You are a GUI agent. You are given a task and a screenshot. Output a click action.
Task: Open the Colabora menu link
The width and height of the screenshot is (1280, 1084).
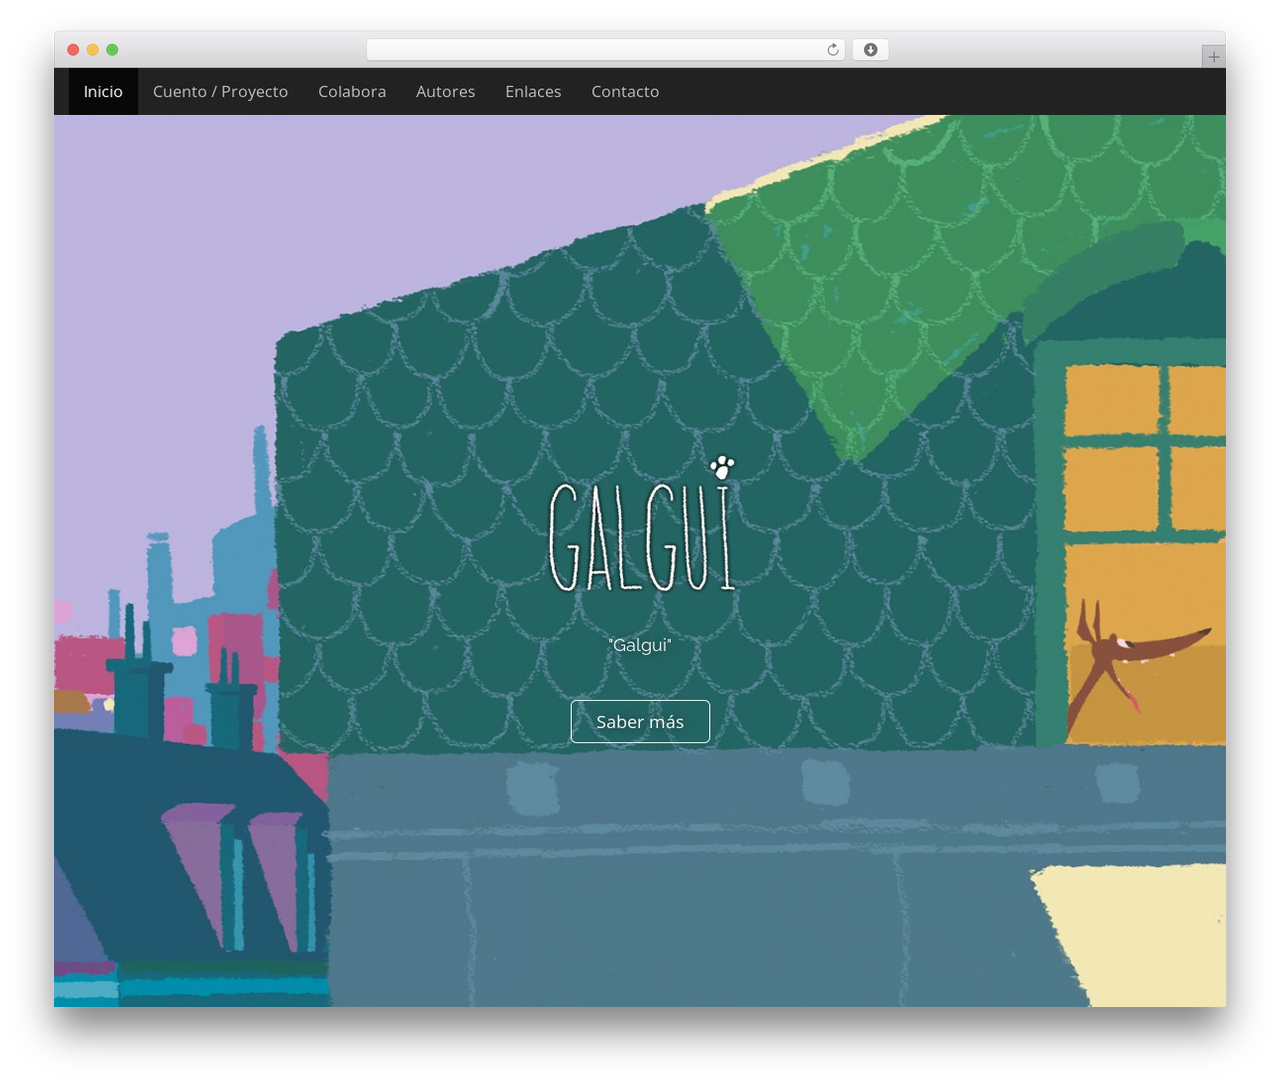(352, 91)
